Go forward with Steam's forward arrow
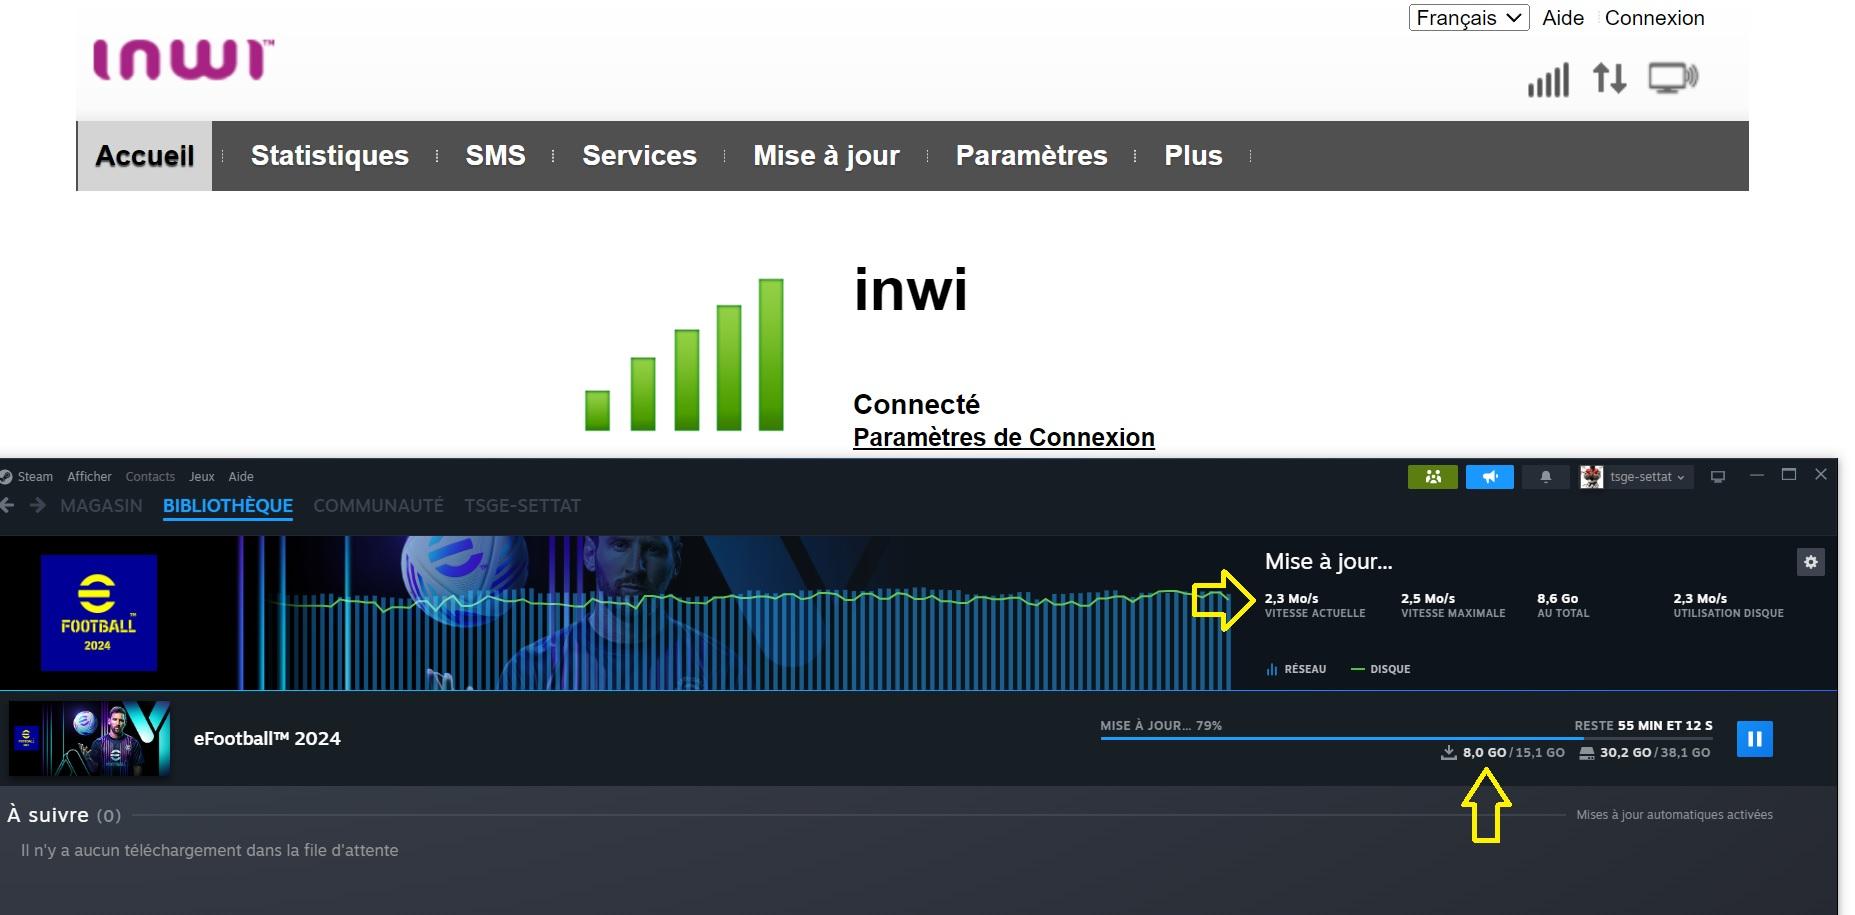Viewport: 1855px width, 915px height. click(x=38, y=506)
